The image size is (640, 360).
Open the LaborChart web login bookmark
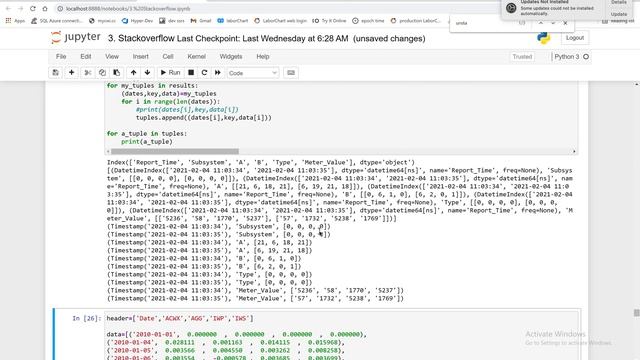[x=280, y=21]
